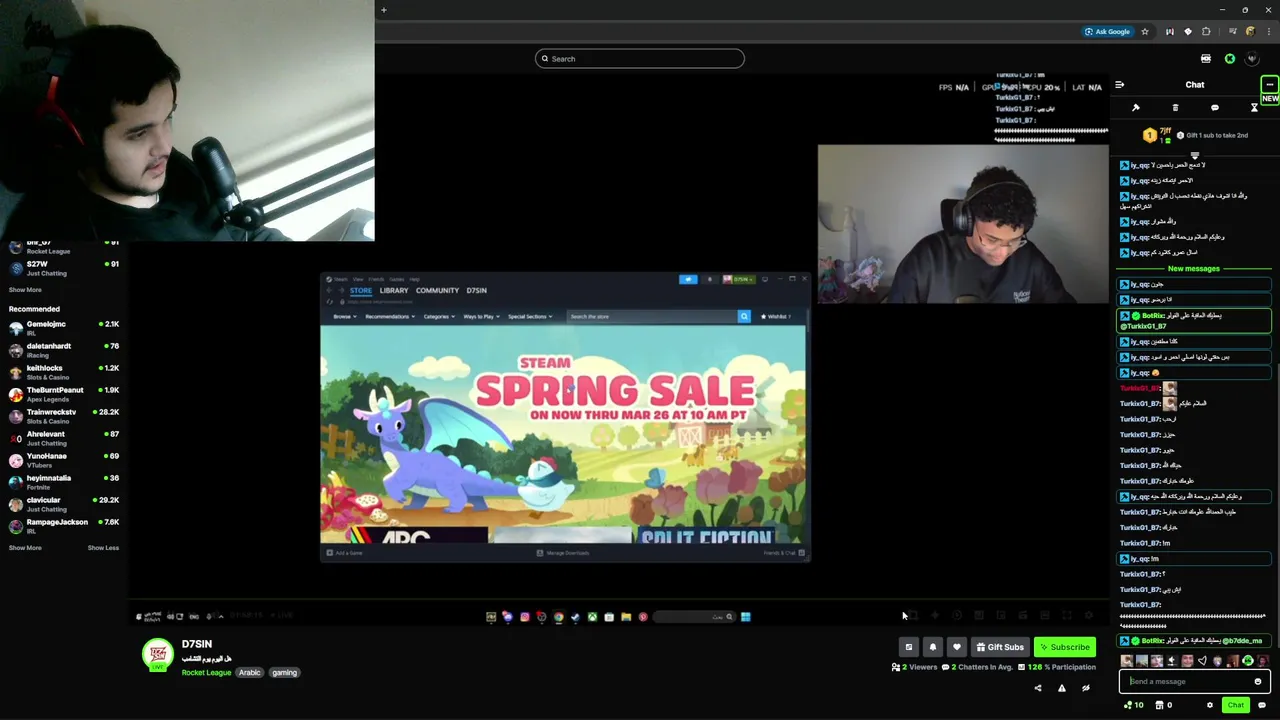Click the New messages divider in chat

1194,269
